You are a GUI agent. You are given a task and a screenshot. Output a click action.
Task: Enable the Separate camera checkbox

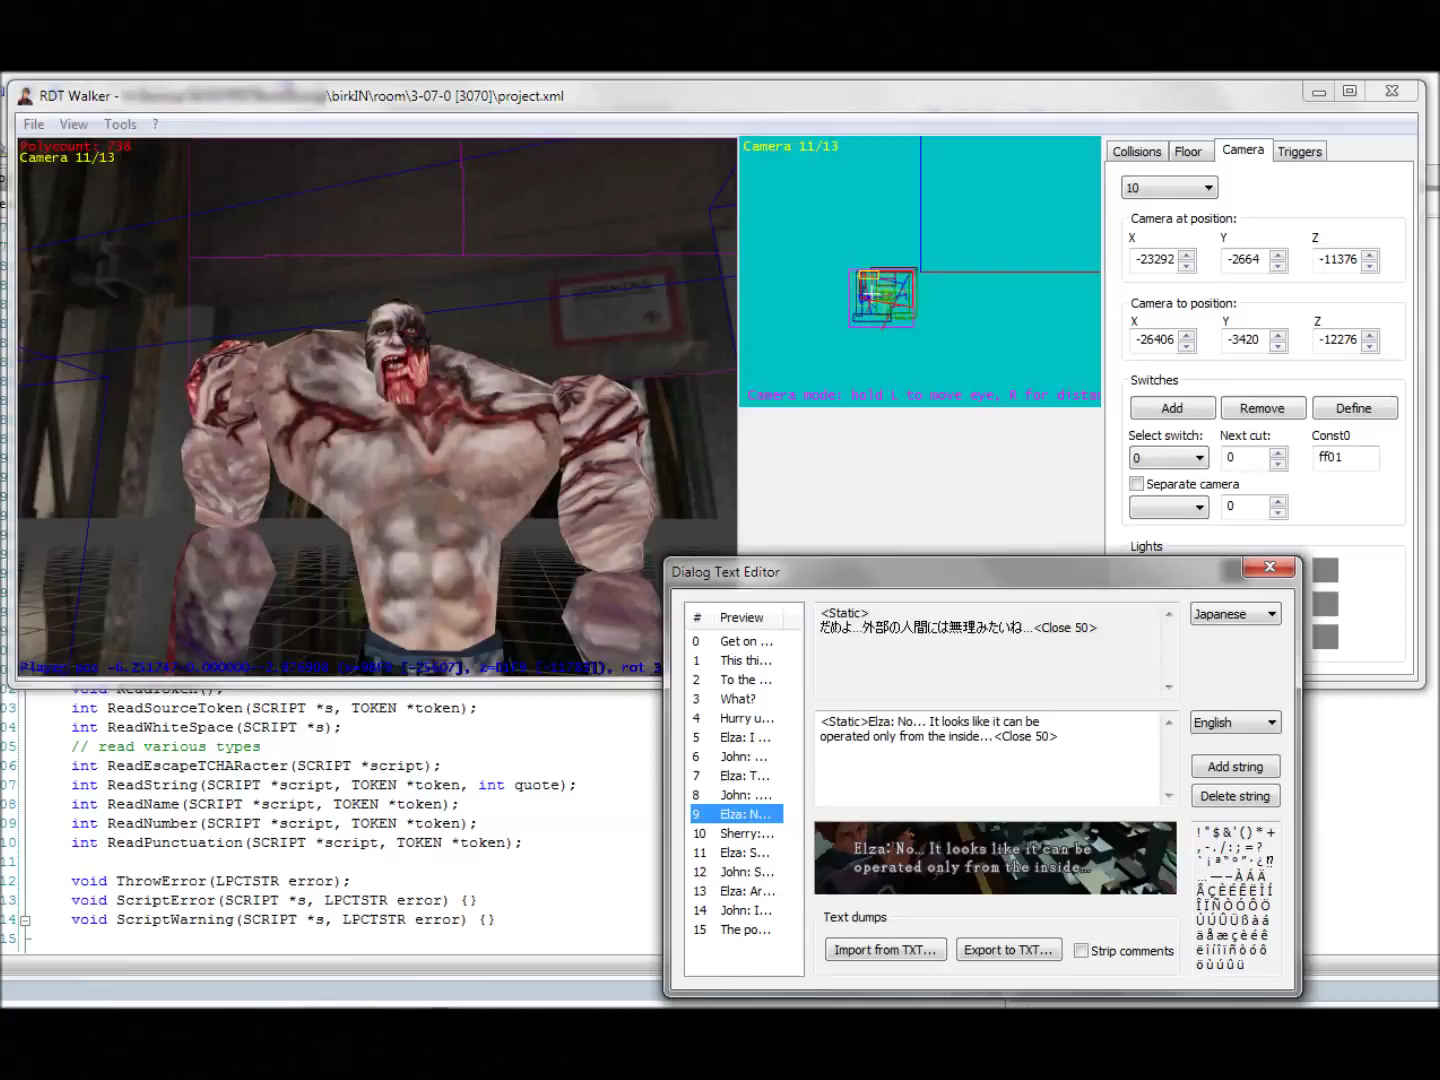(x=1137, y=484)
